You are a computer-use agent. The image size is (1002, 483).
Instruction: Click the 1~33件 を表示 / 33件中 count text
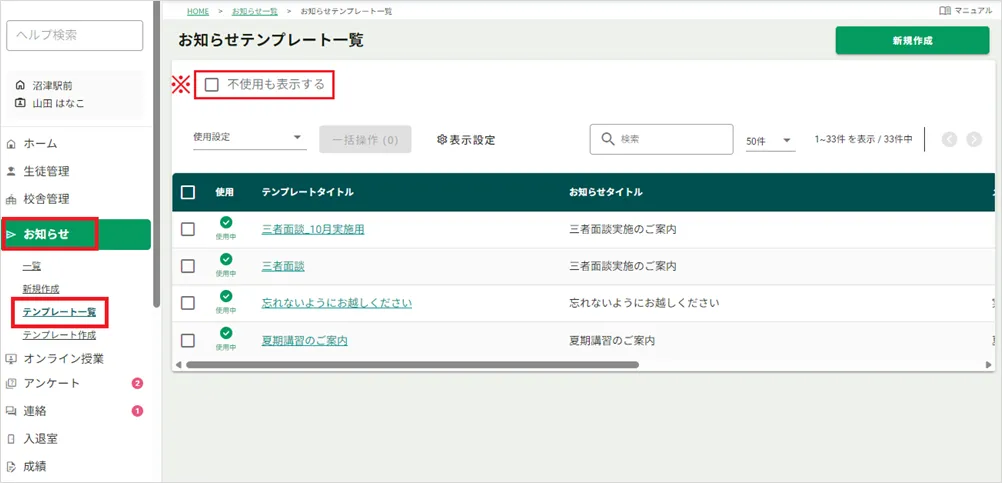point(863,139)
